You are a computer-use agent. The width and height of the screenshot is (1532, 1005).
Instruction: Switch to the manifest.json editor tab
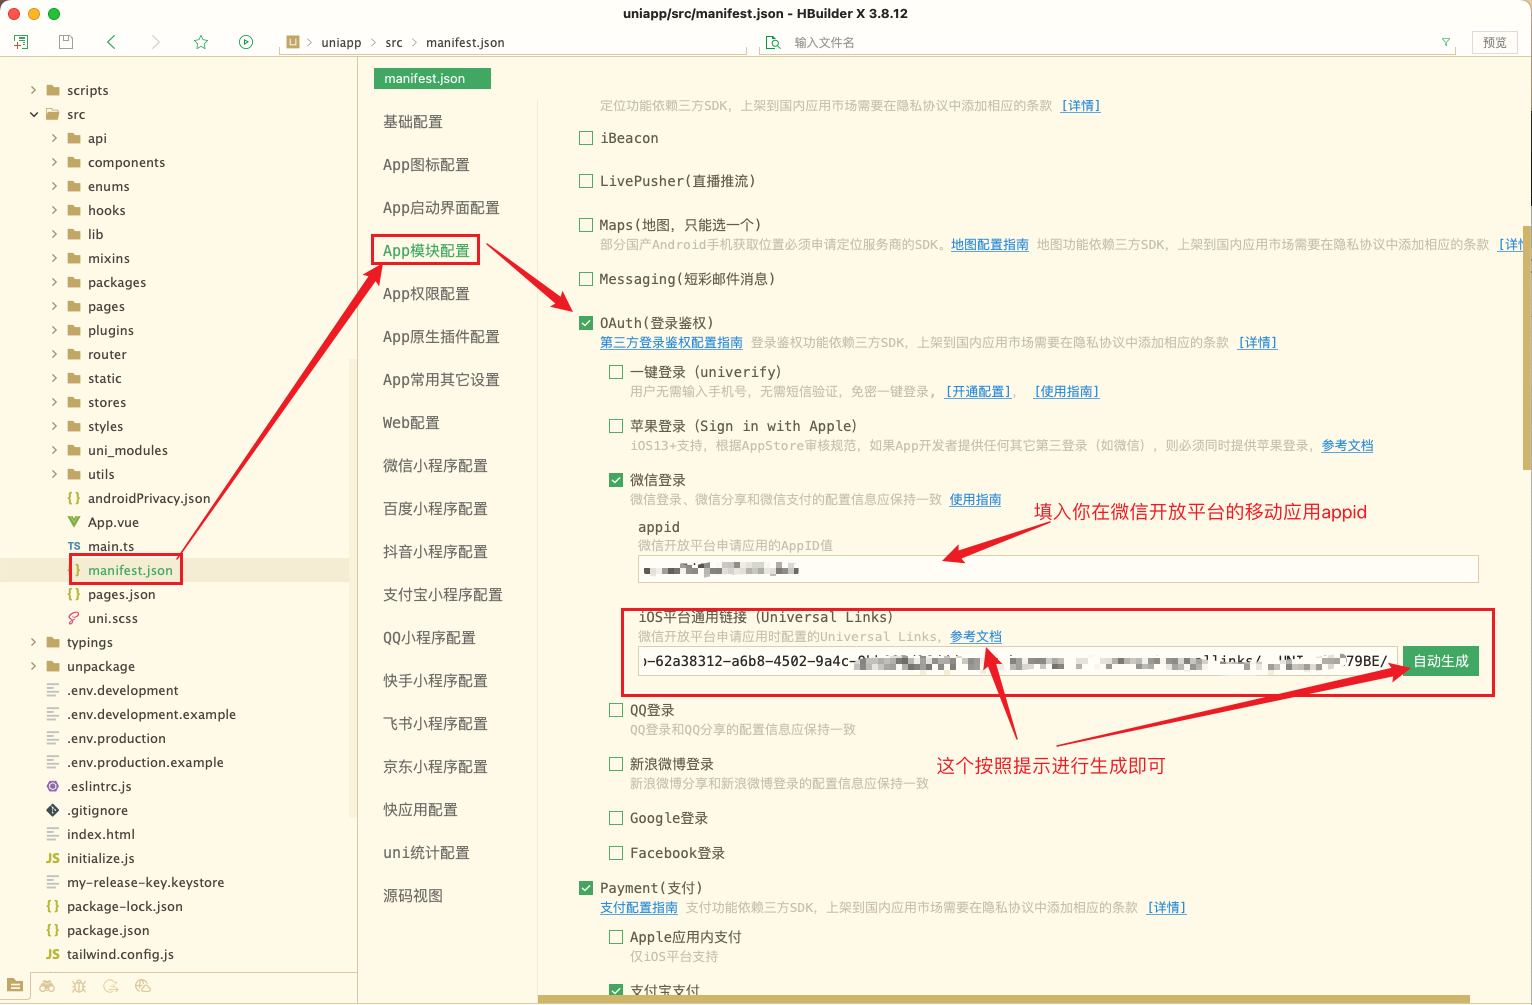(x=432, y=78)
